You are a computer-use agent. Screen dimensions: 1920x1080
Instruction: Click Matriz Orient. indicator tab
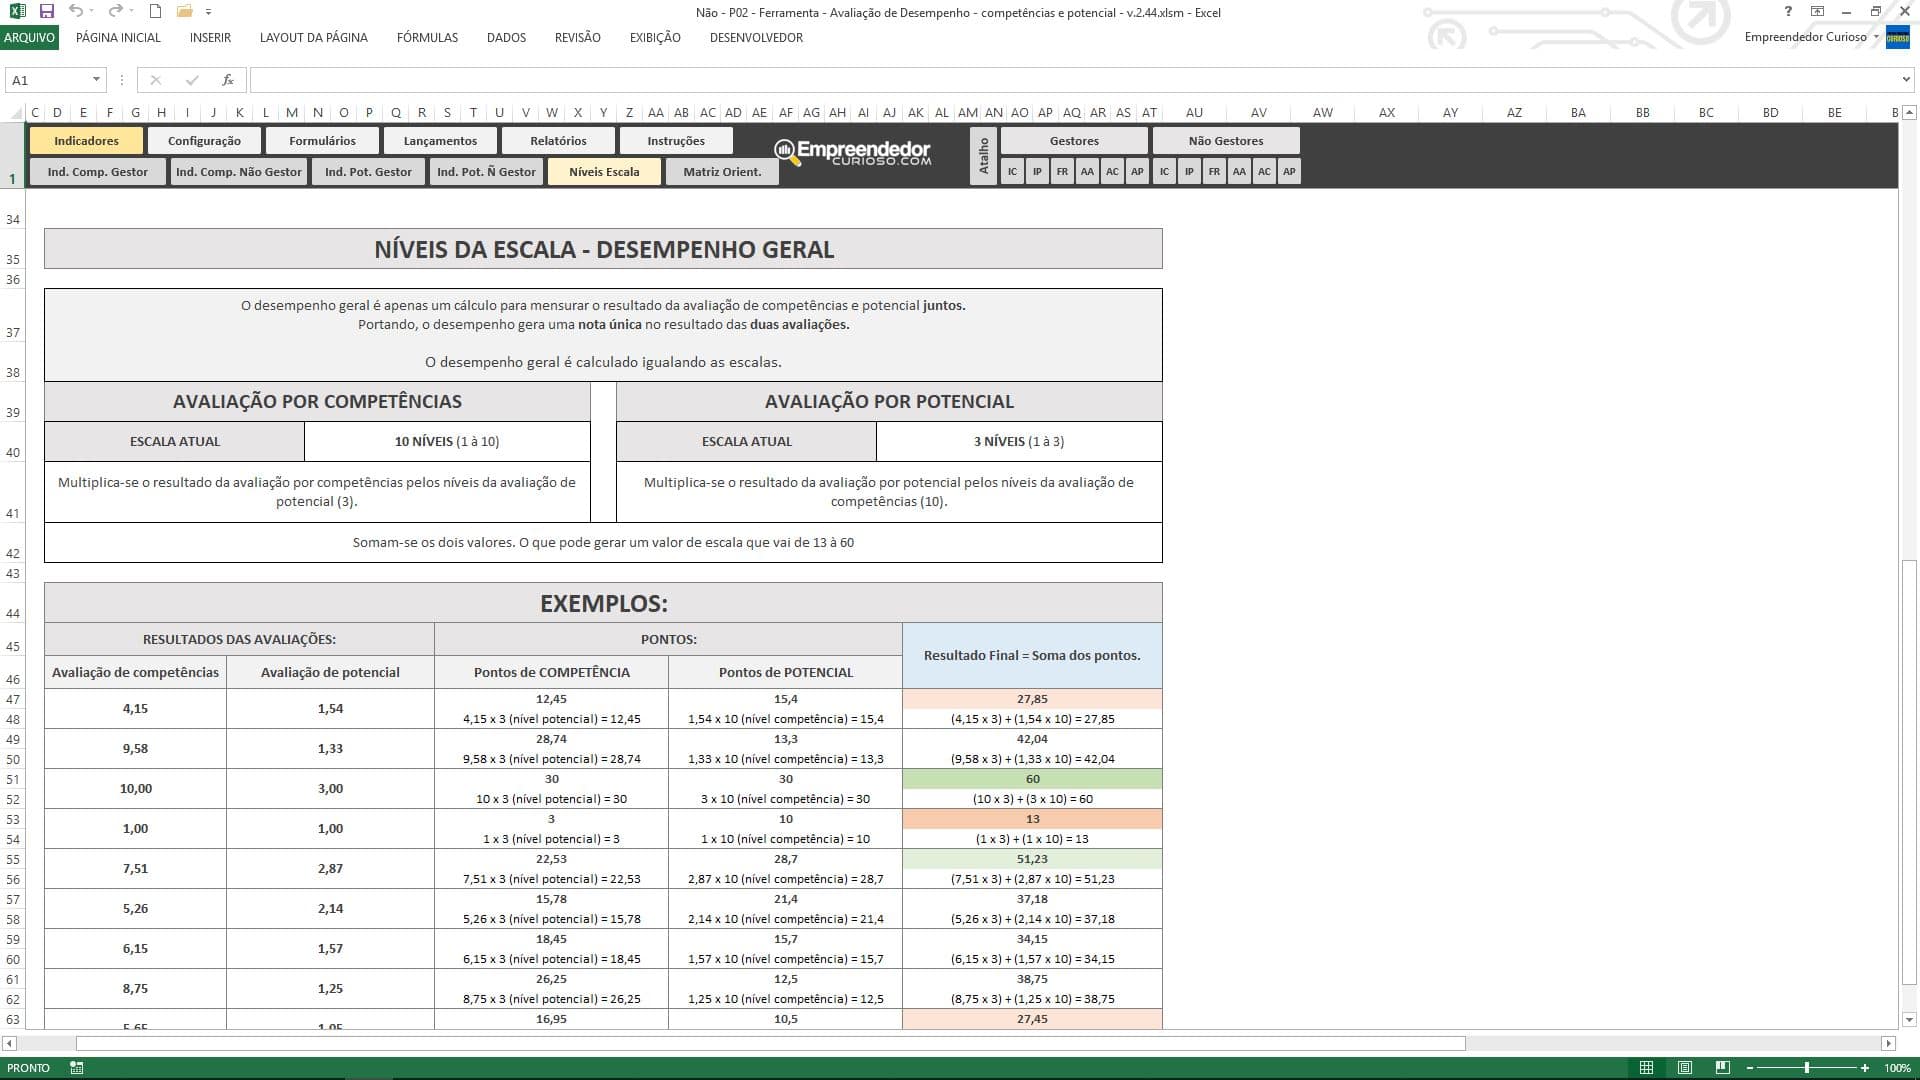(721, 171)
